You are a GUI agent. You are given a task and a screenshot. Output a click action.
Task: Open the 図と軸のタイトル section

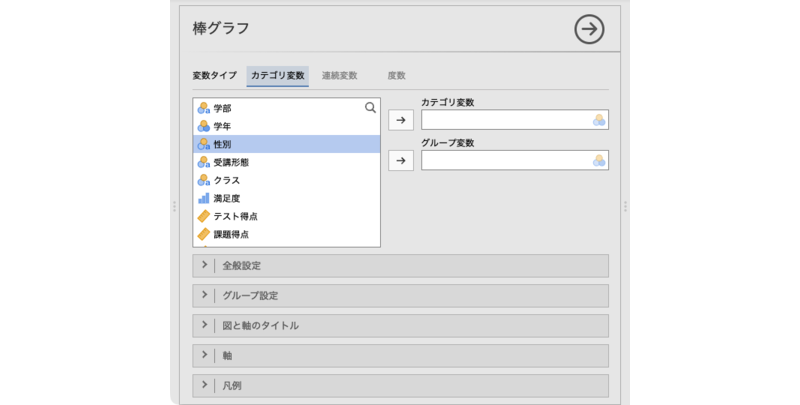click(x=400, y=326)
